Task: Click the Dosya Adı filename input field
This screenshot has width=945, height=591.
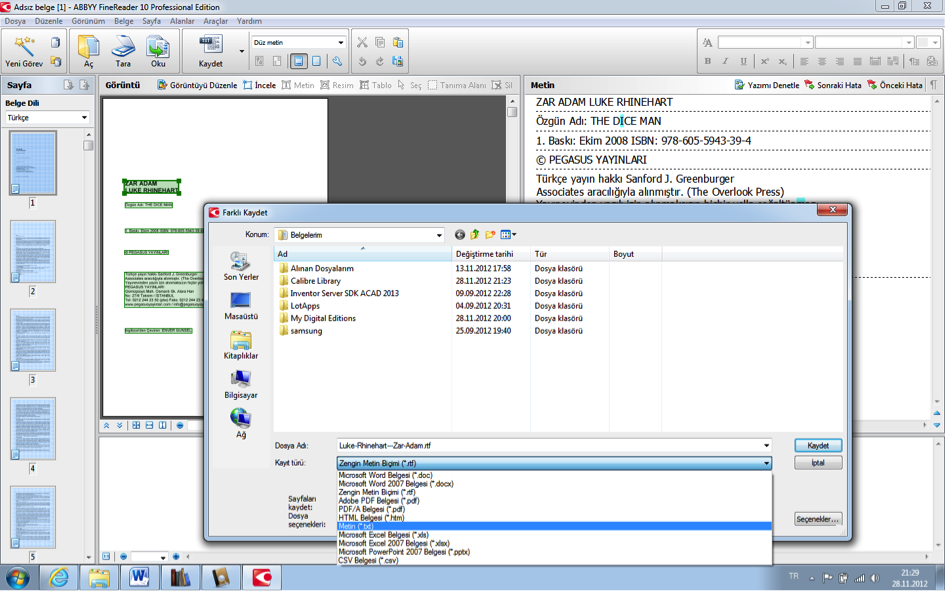Action: click(548, 446)
